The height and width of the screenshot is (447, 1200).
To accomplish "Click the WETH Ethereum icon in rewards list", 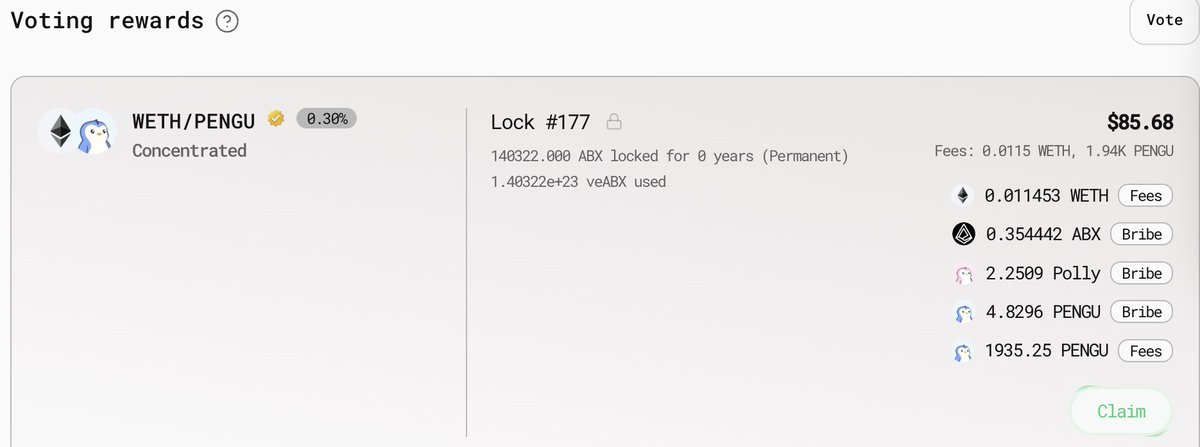I will click(x=963, y=196).
